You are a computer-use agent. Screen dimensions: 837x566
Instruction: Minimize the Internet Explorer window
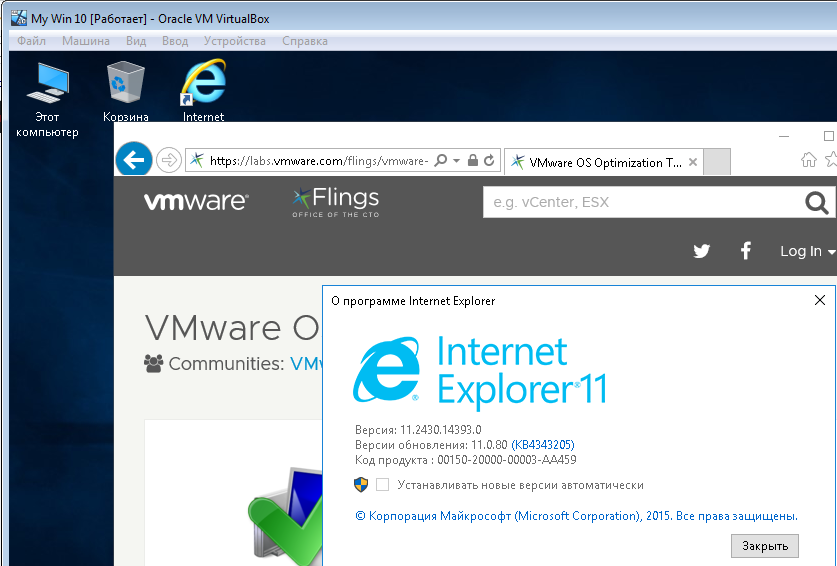pos(784,137)
